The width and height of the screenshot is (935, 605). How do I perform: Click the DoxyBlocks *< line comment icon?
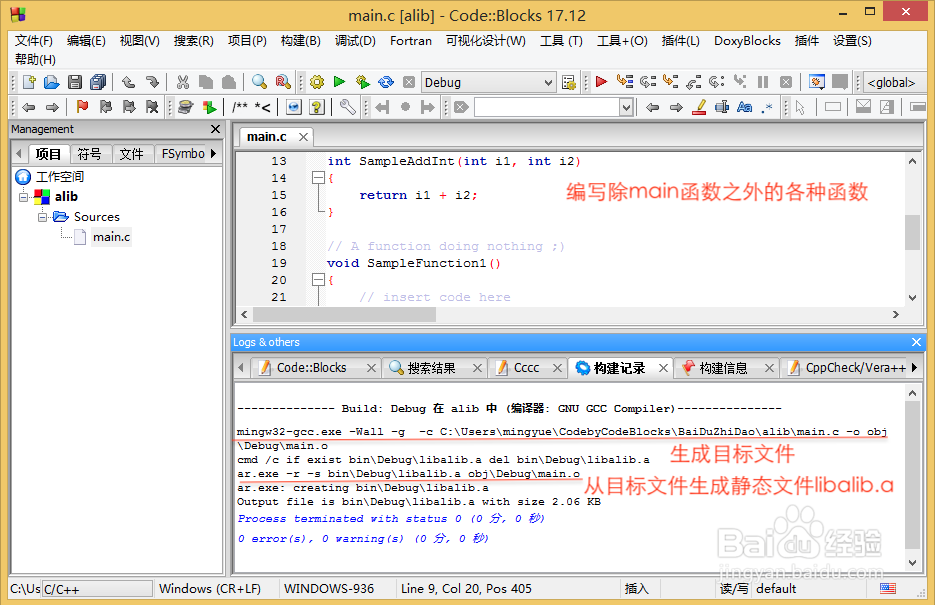pyautogui.click(x=262, y=107)
